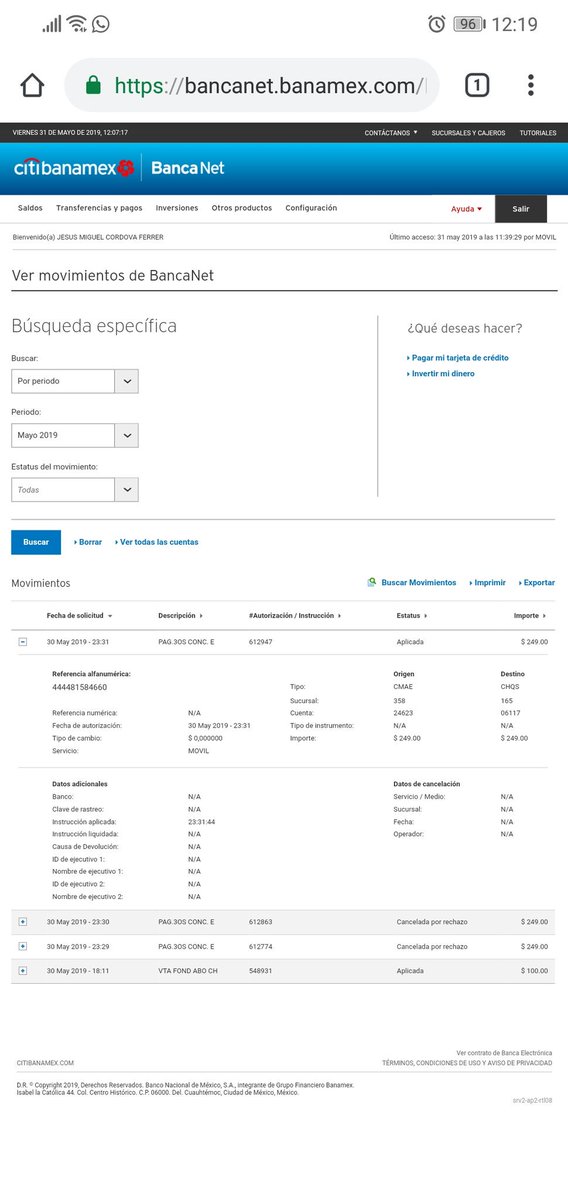
Task: Click the Origen account 24623
Action: pyautogui.click(x=404, y=713)
